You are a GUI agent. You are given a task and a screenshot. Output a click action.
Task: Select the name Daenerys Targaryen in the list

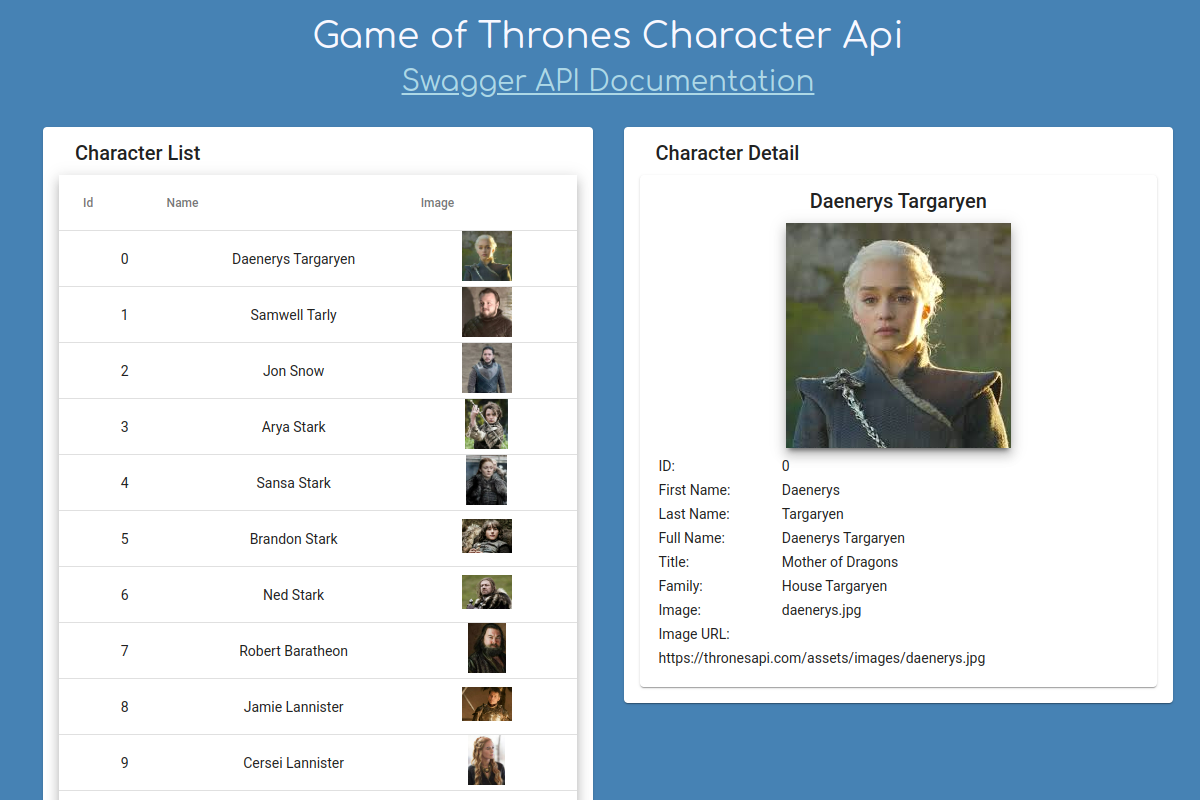click(x=294, y=259)
